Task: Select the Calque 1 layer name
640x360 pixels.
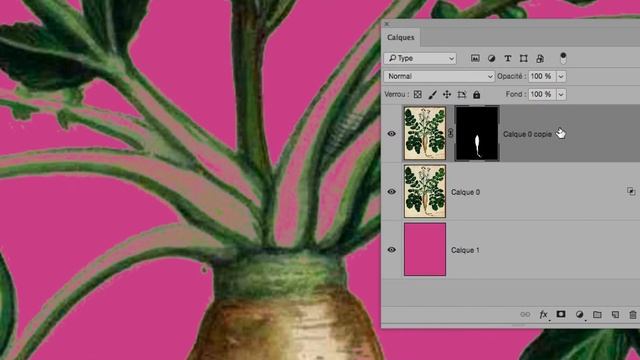Action: [465, 250]
